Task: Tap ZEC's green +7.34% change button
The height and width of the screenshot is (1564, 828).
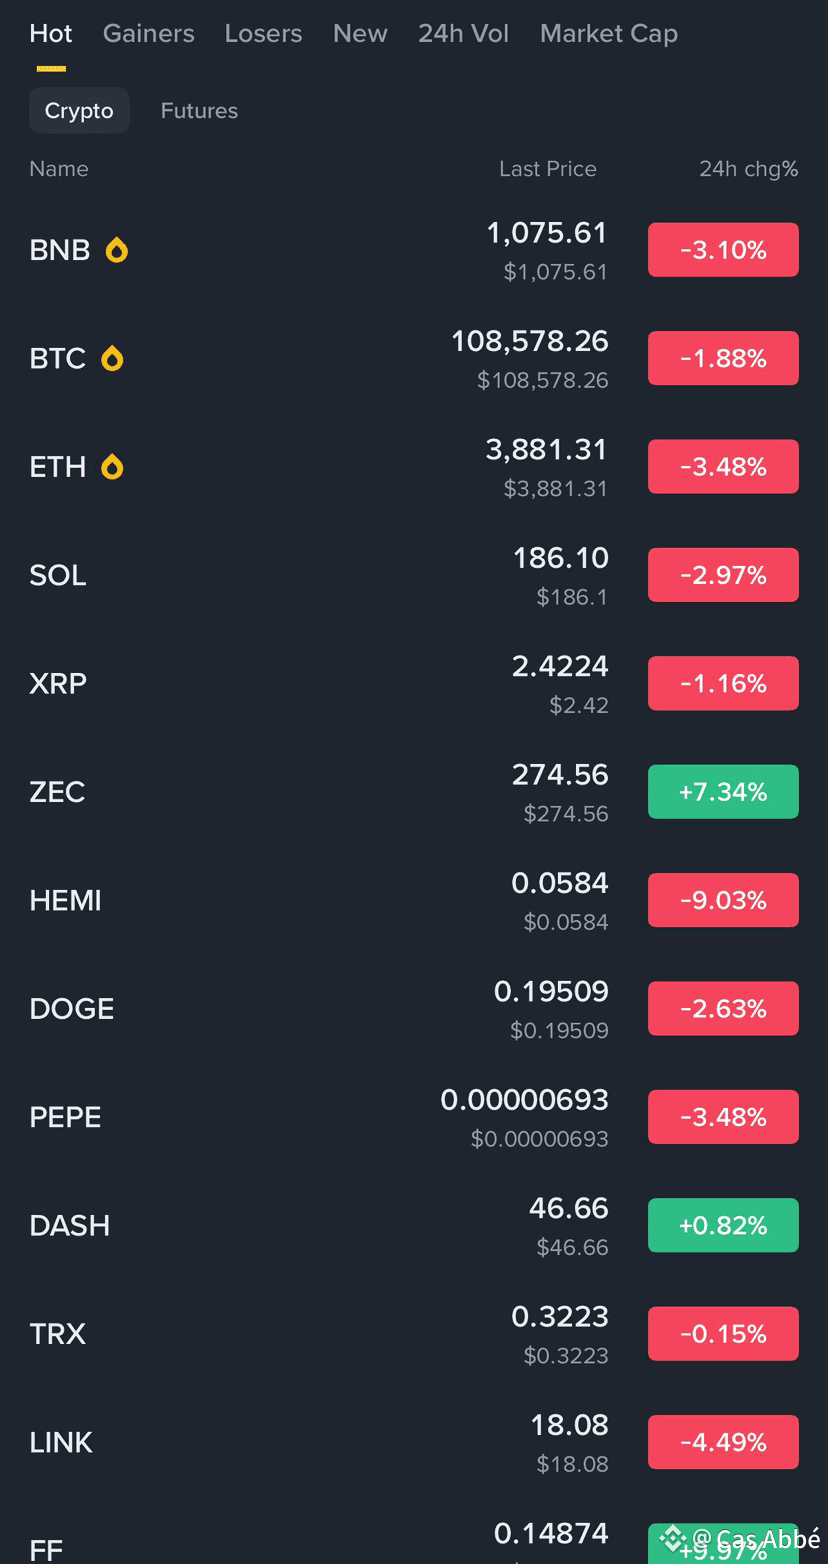Action: point(723,792)
